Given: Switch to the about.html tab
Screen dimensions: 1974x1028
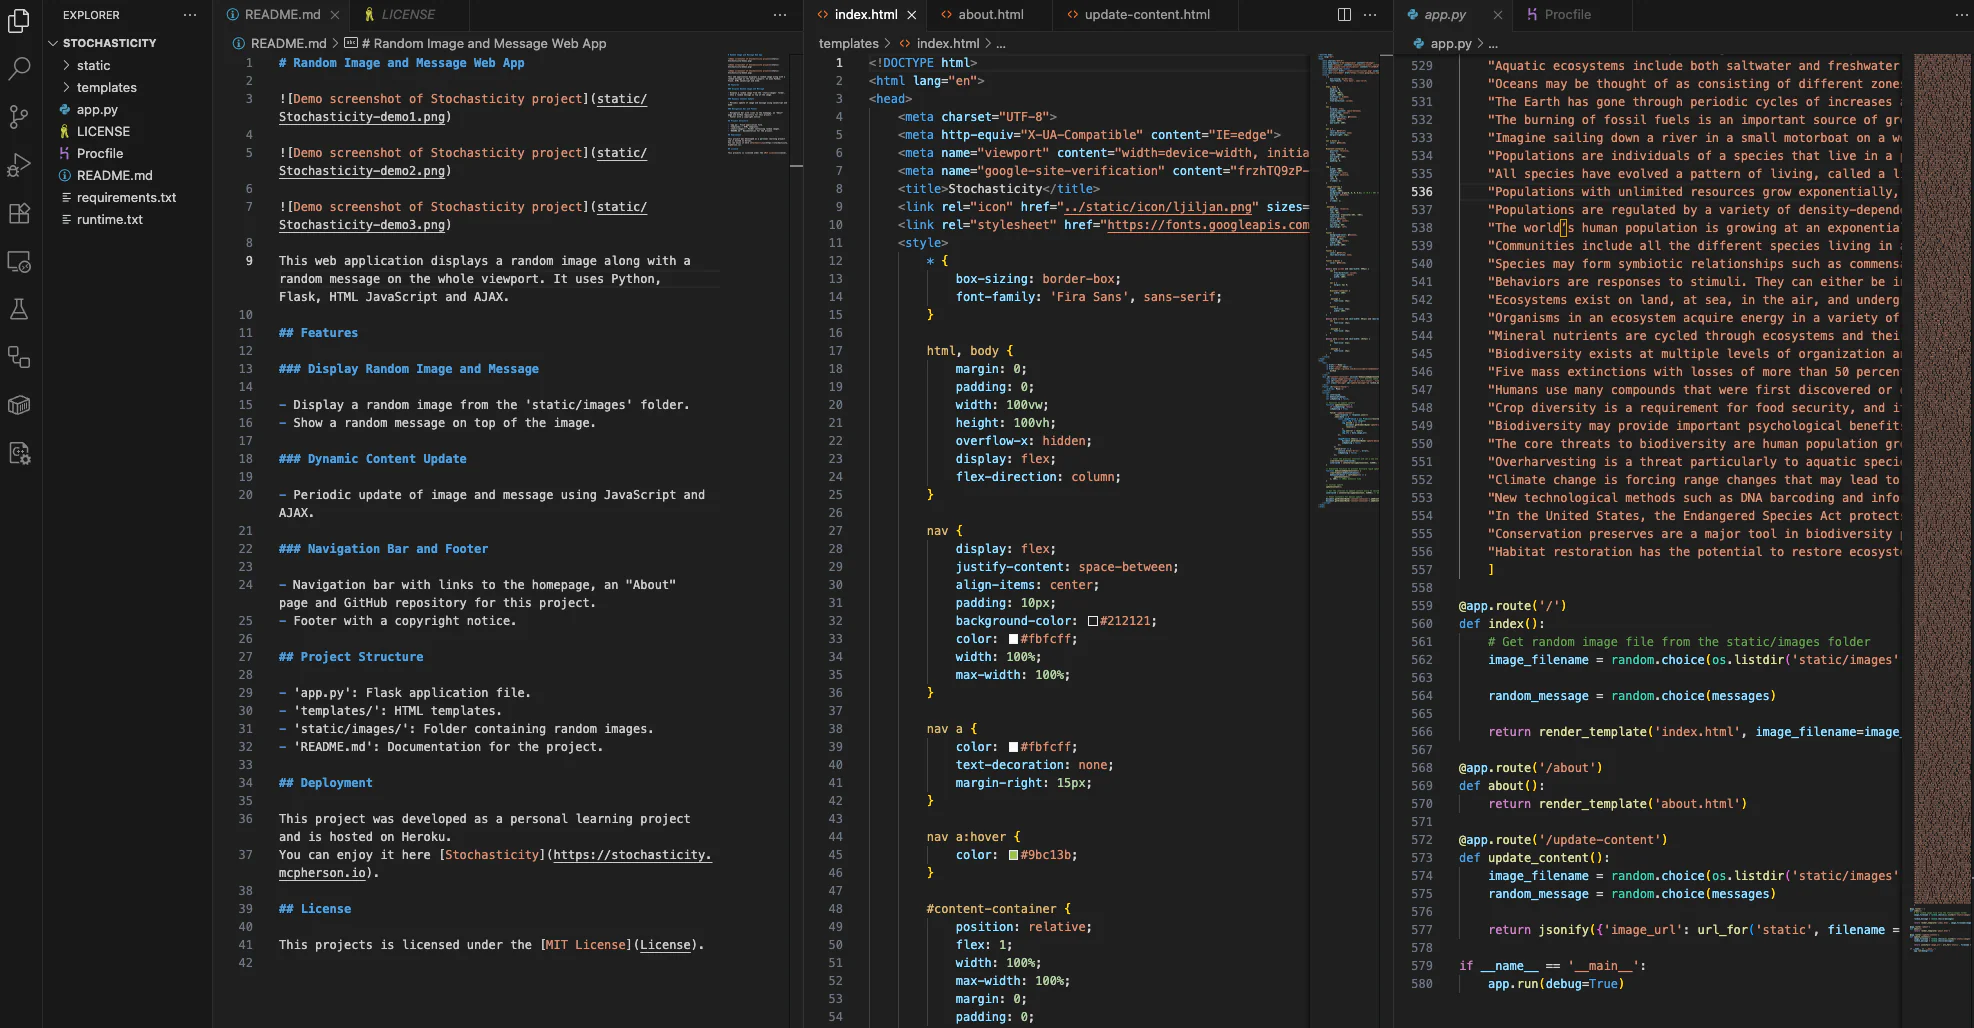Looking at the screenshot, I should (990, 15).
